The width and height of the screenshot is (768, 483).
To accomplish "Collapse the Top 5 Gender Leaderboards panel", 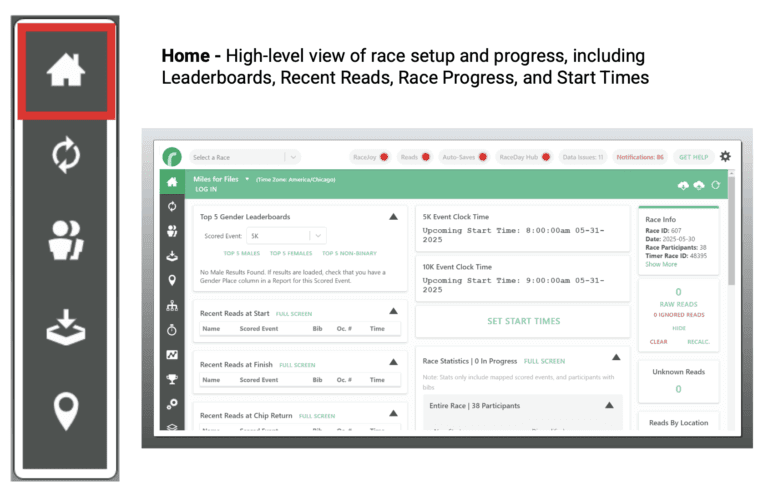I will [x=393, y=215].
